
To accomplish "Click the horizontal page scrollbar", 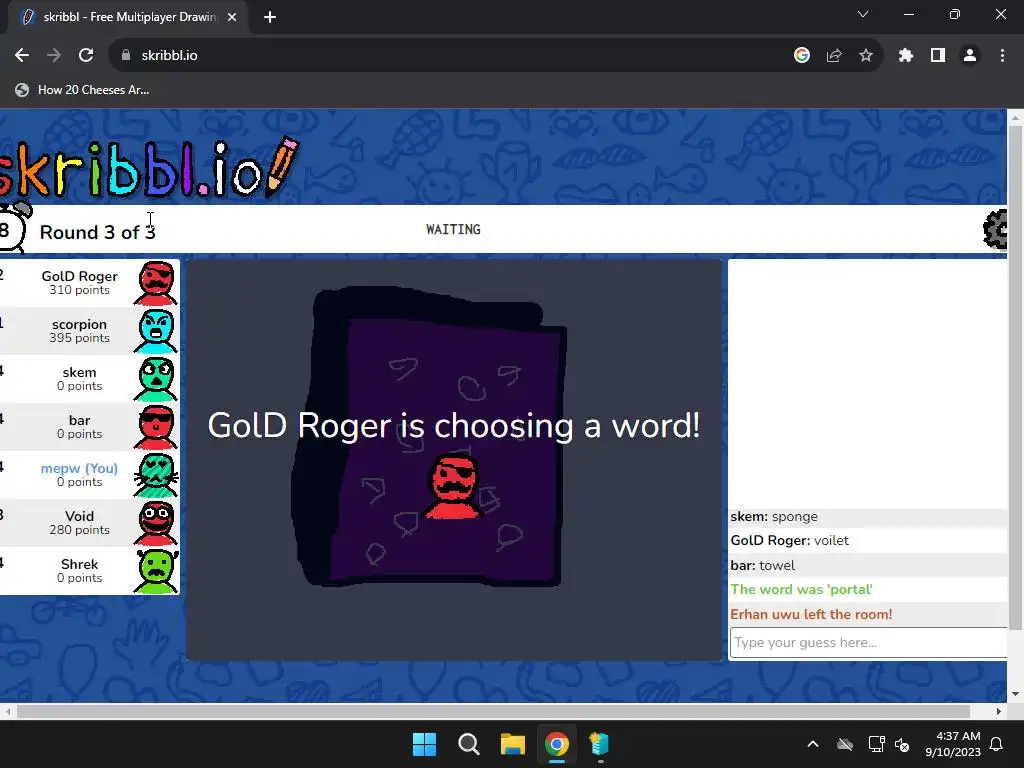I will coord(493,711).
